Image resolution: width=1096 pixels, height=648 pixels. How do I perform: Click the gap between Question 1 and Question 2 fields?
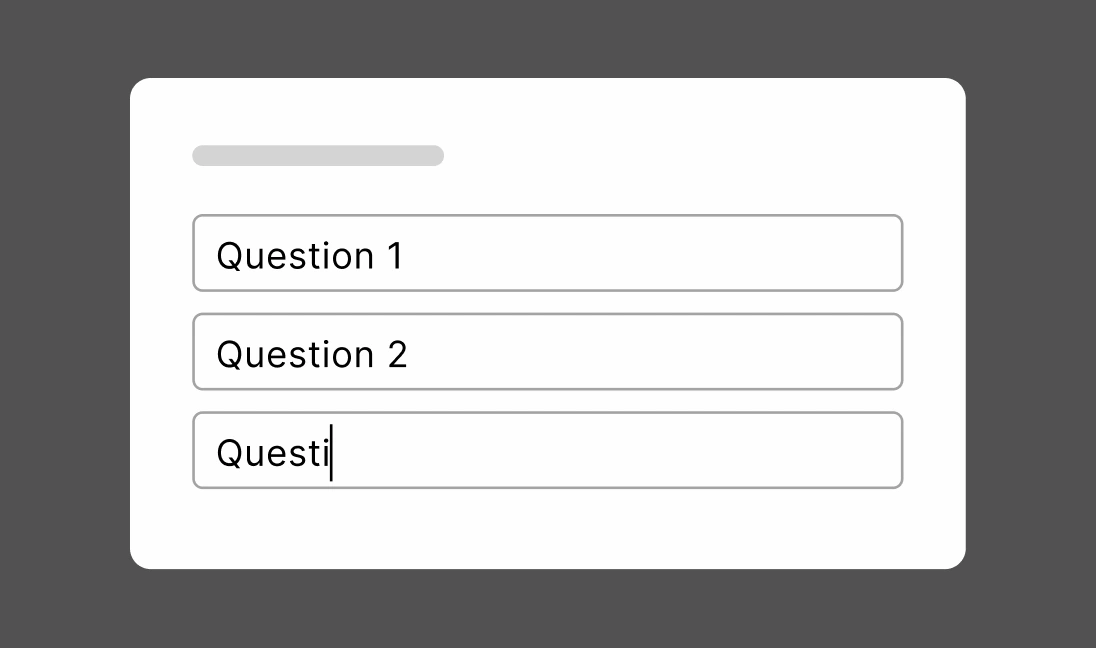click(x=547, y=302)
